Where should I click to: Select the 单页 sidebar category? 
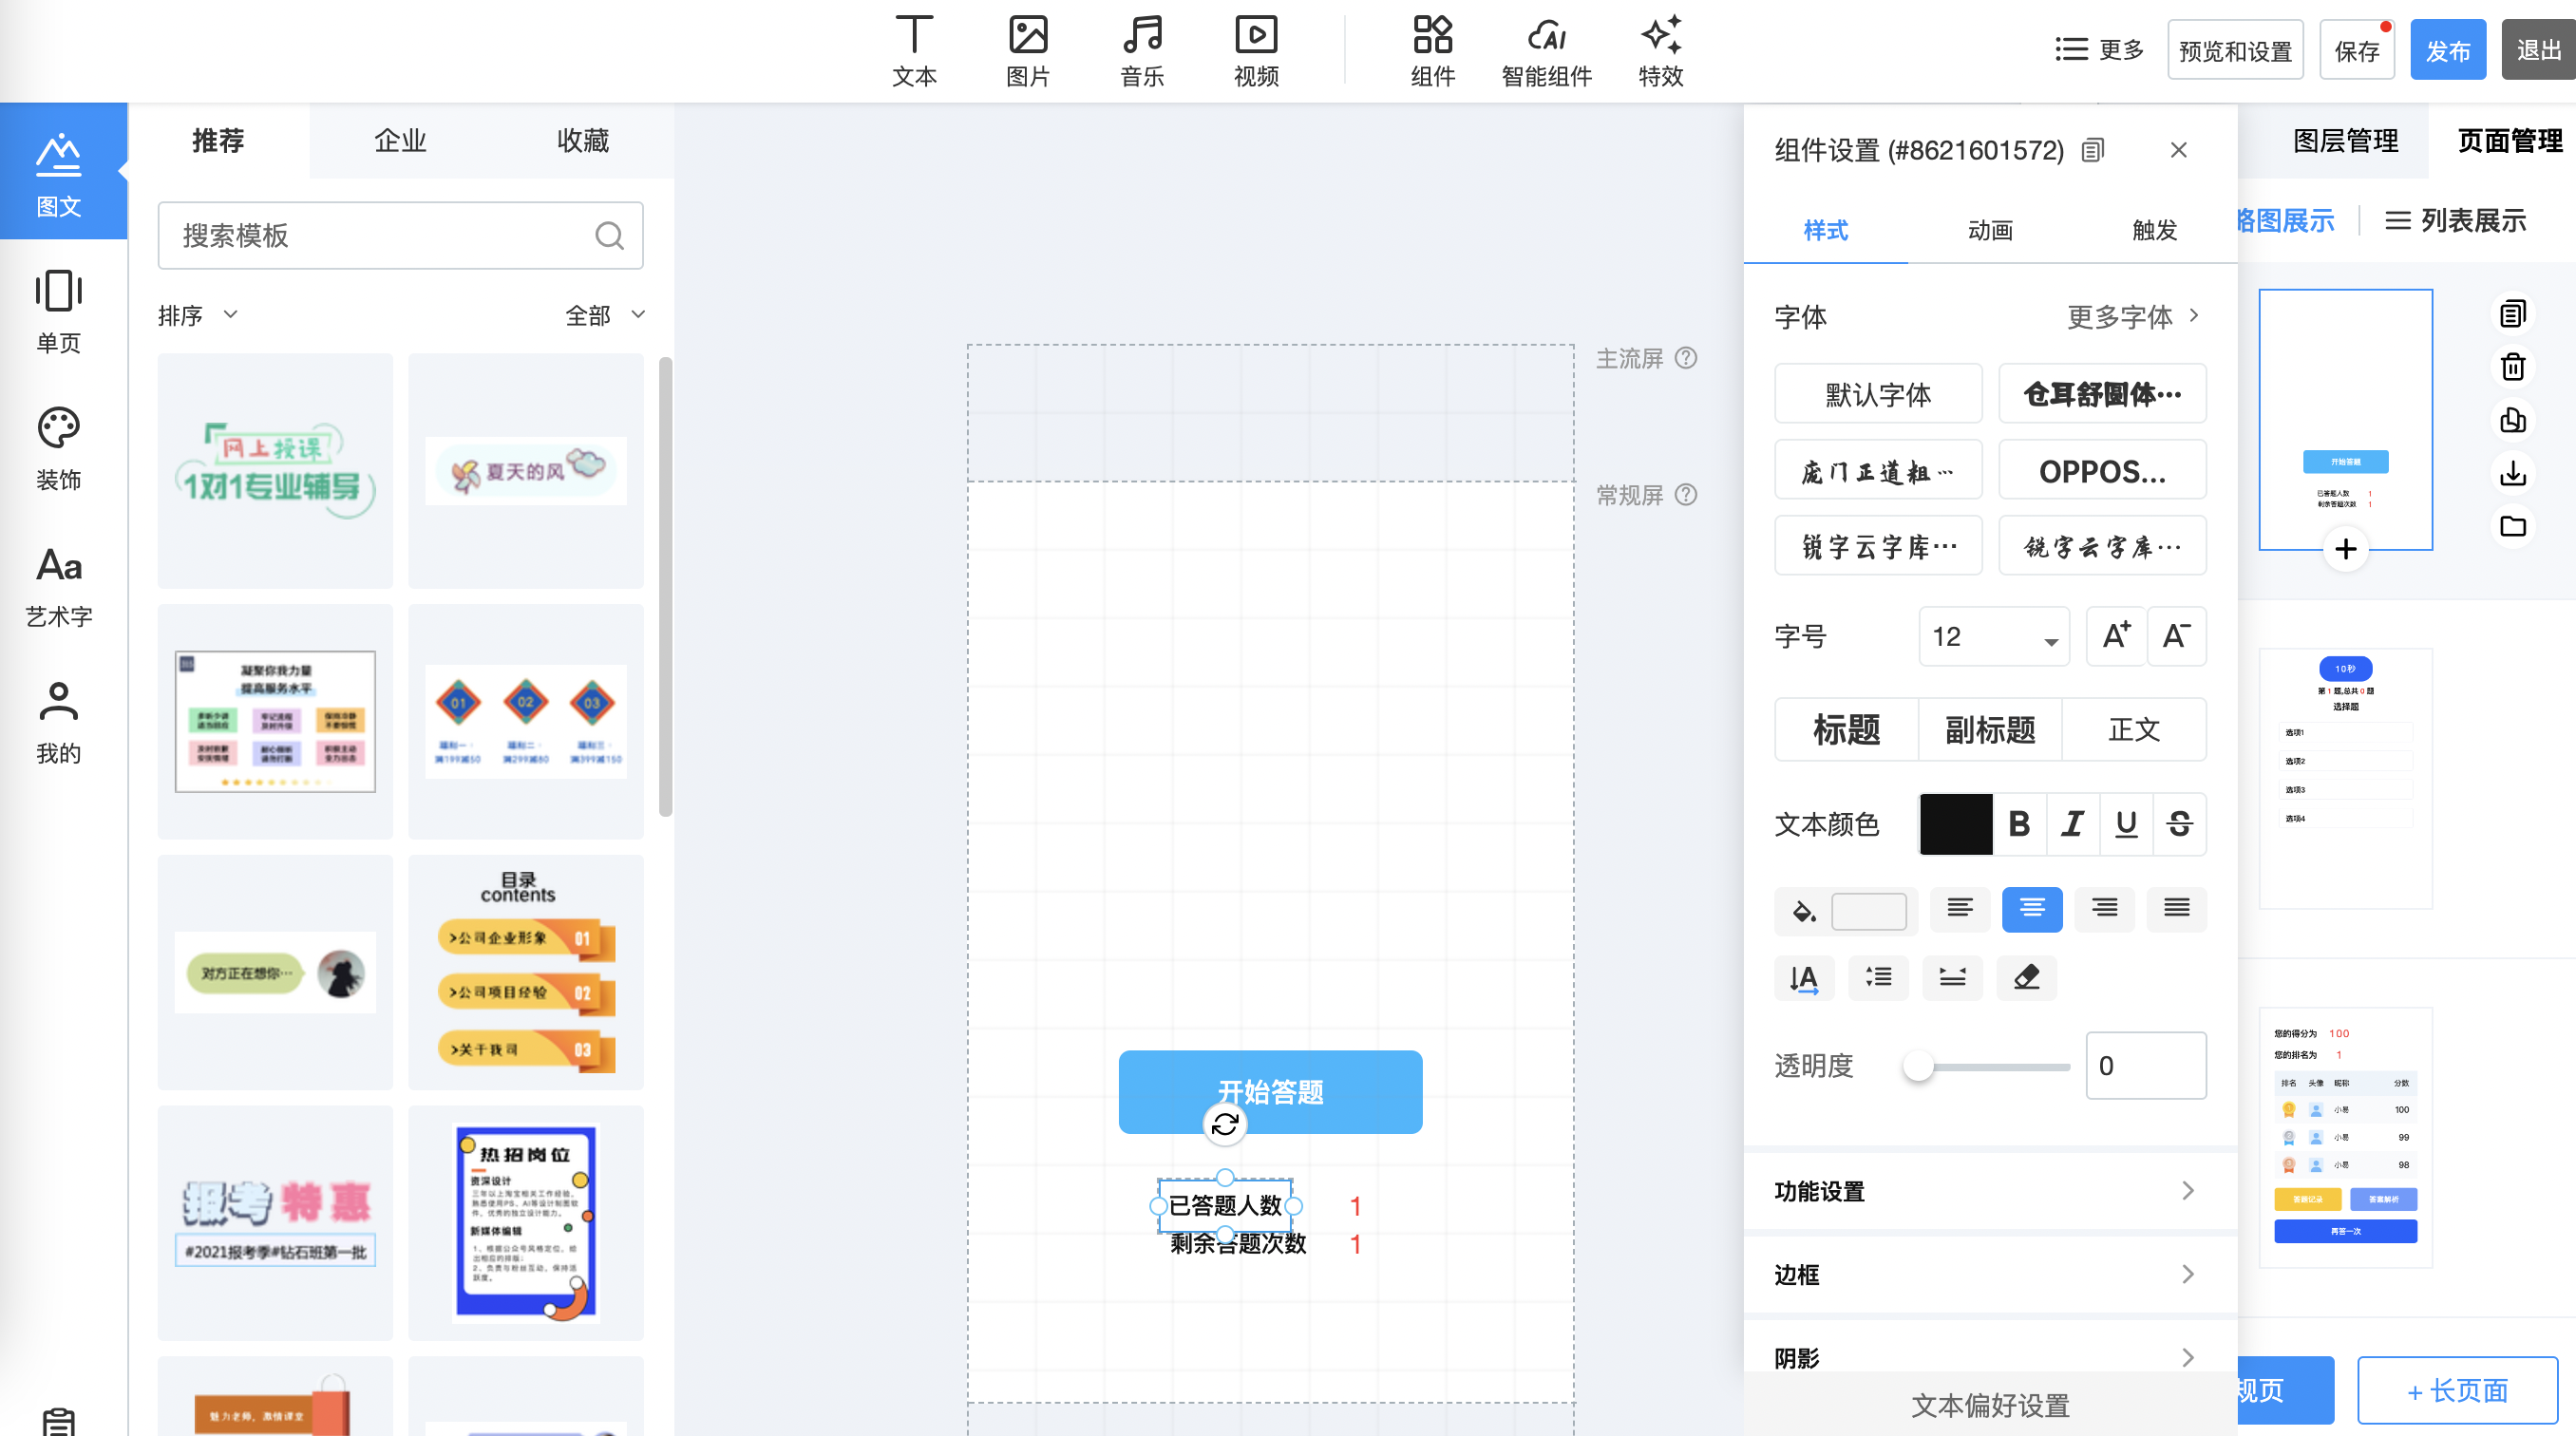(x=59, y=311)
